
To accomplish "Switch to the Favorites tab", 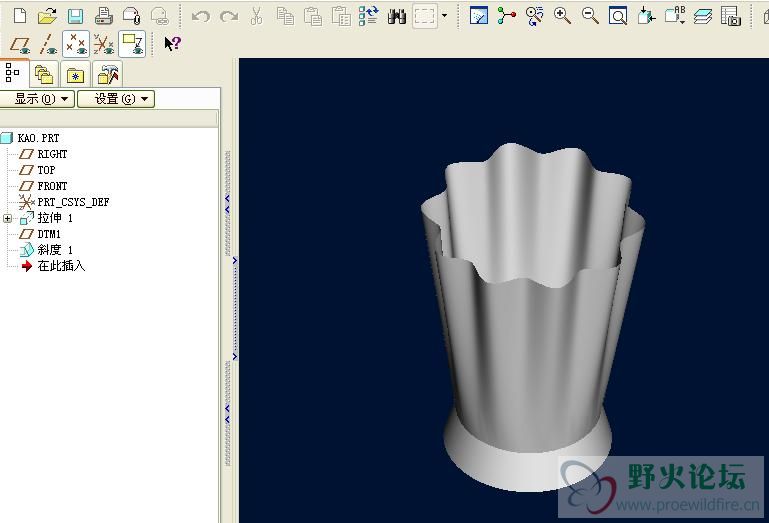I will tap(76, 75).
